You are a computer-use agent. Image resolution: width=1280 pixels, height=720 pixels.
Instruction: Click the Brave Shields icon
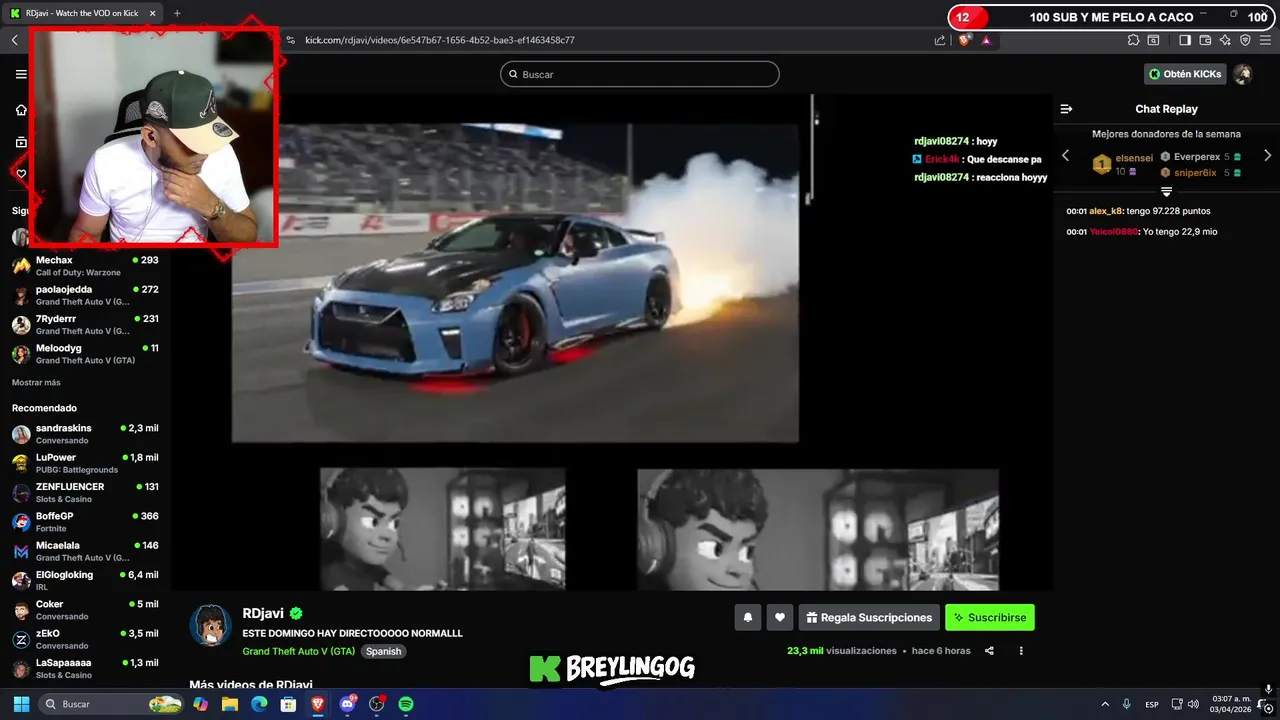point(964,40)
